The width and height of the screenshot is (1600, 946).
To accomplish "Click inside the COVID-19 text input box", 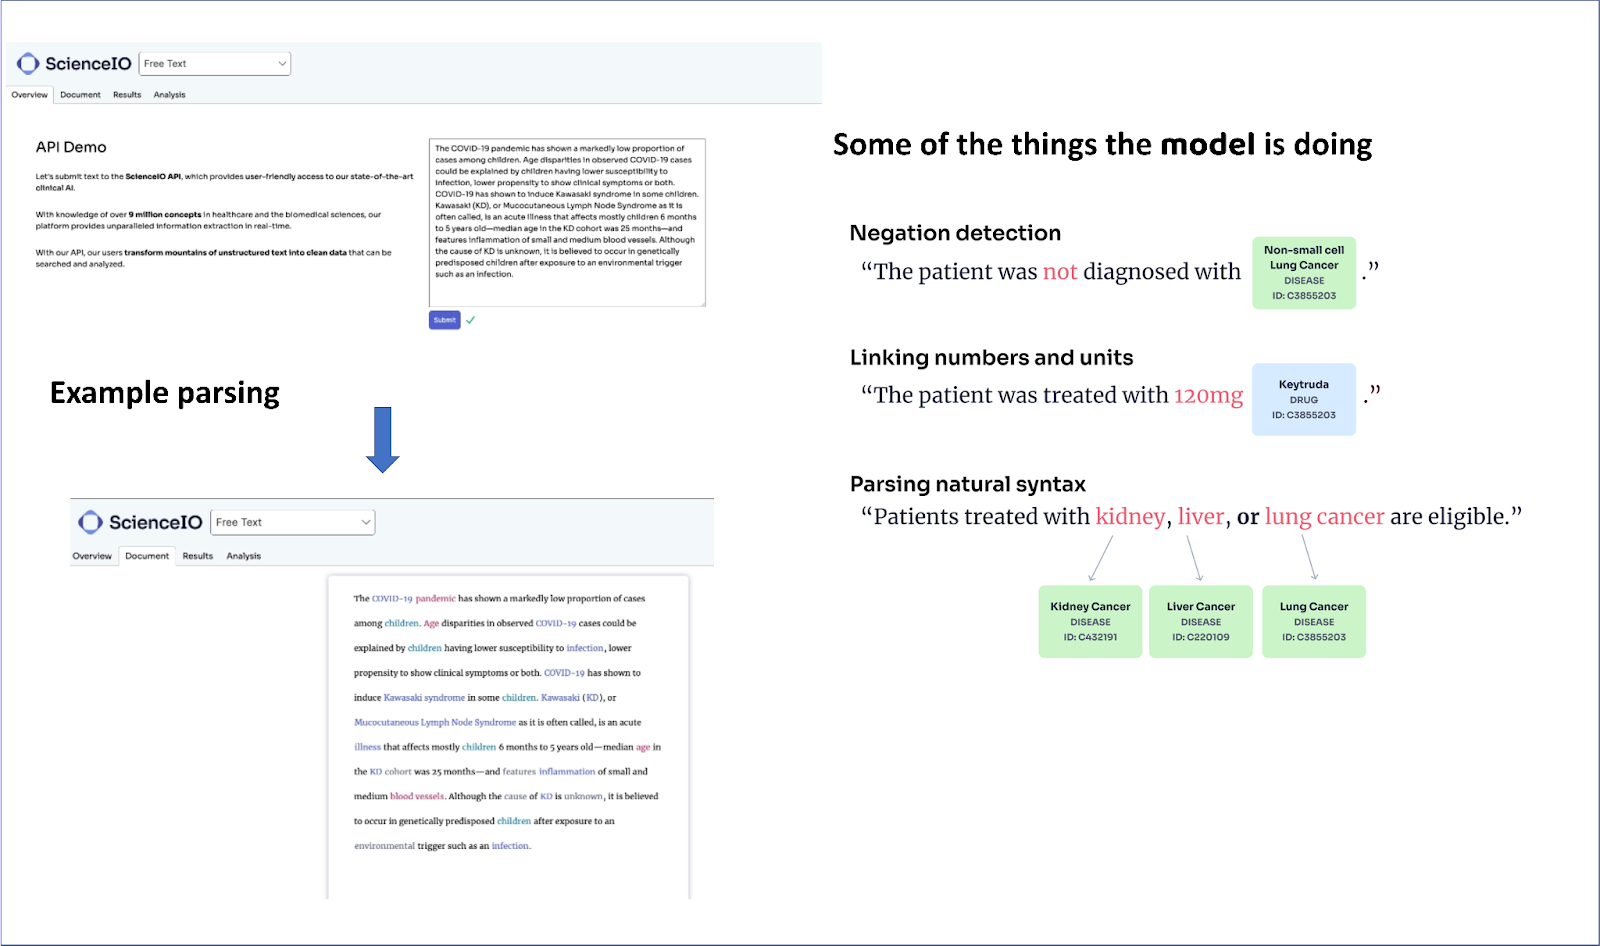I will 567,222.
